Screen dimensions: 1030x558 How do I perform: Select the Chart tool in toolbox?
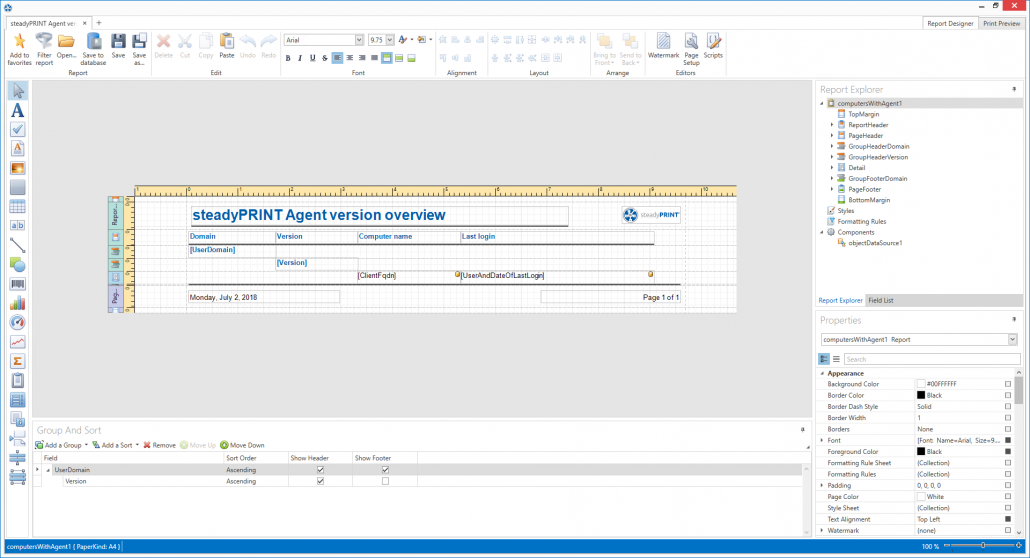[x=18, y=303]
